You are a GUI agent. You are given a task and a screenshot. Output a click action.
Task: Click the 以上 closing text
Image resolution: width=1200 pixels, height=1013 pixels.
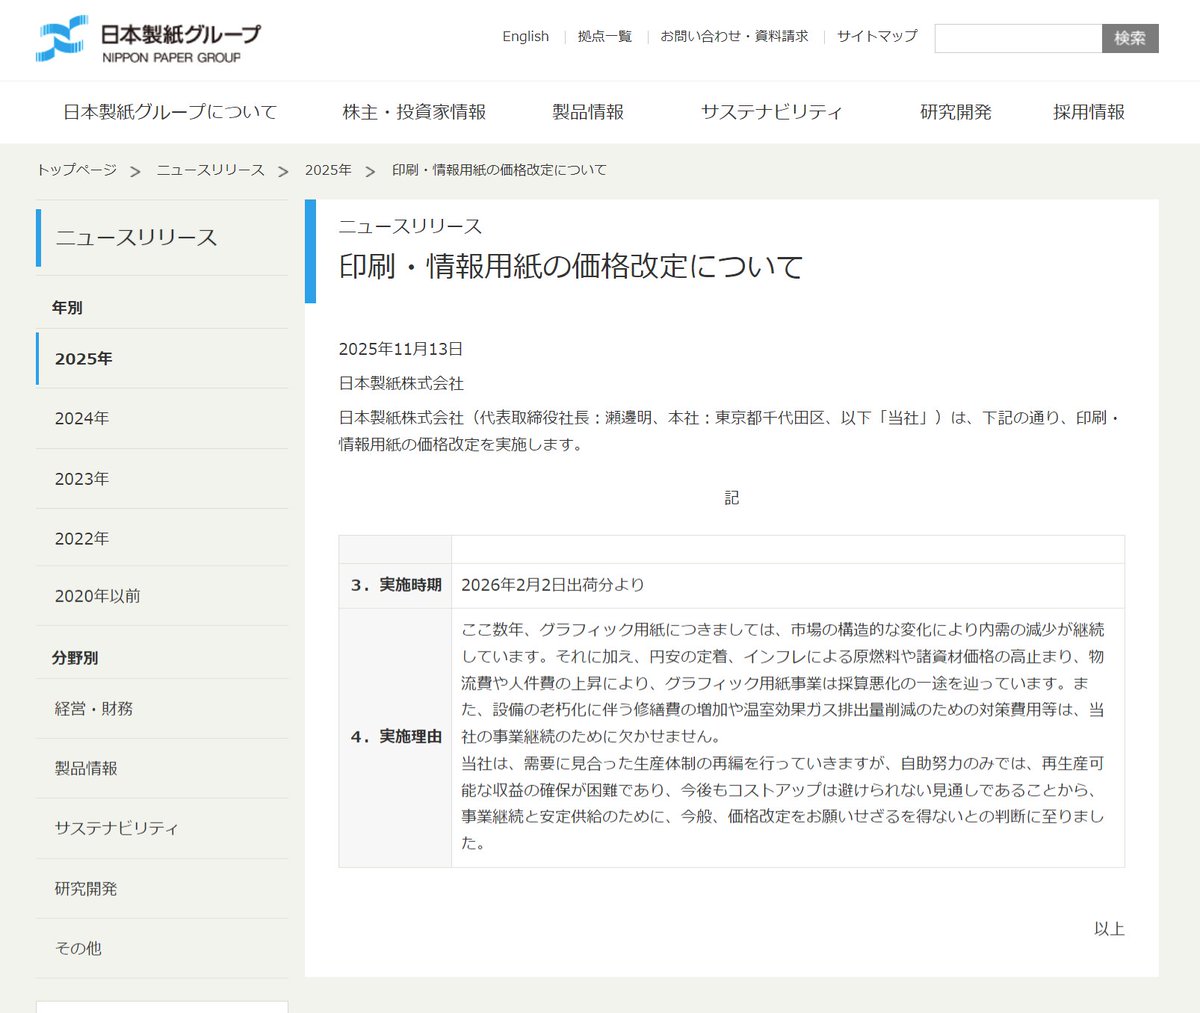pyautogui.click(x=1109, y=929)
